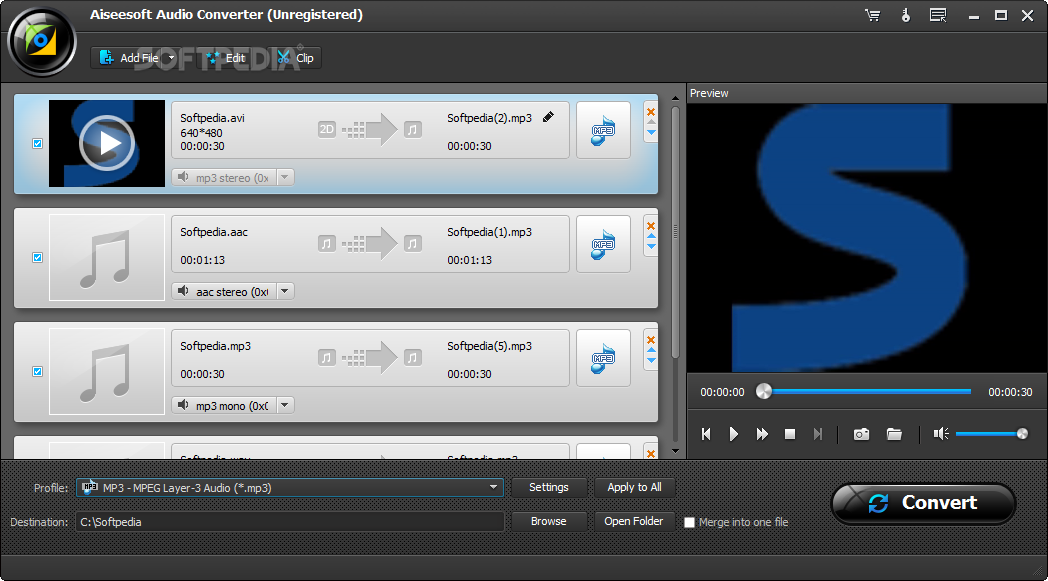Viewport: 1048px width, 581px height.
Task: Rename output Softpedia(2).mp3 with pencil icon
Action: pyautogui.click(x=548, y=118)
